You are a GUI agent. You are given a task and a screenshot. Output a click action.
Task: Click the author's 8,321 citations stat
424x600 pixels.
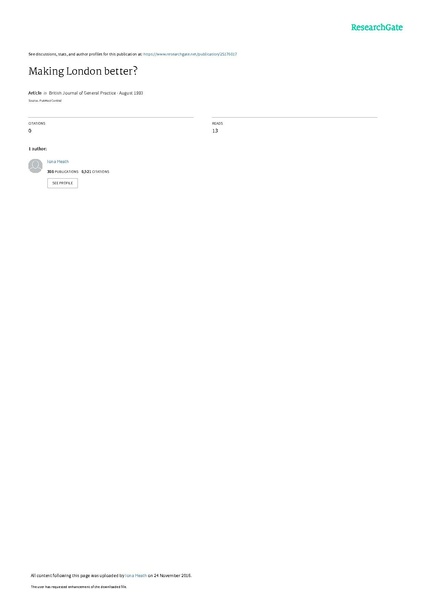click(95, 172)
